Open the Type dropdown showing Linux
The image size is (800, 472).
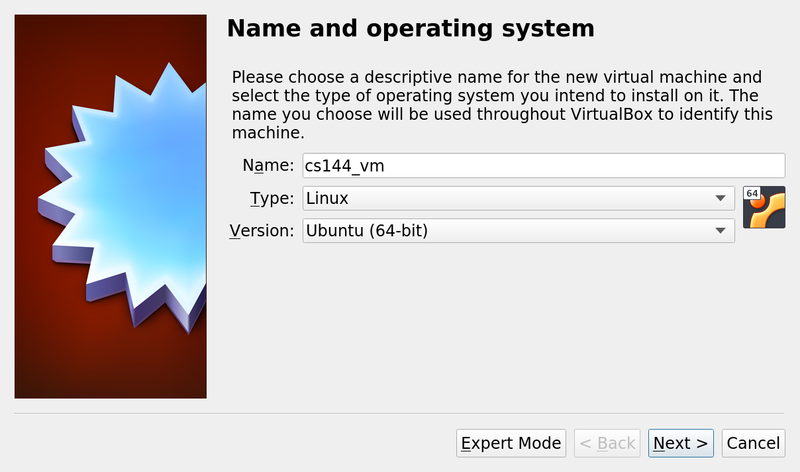point(518,198)
